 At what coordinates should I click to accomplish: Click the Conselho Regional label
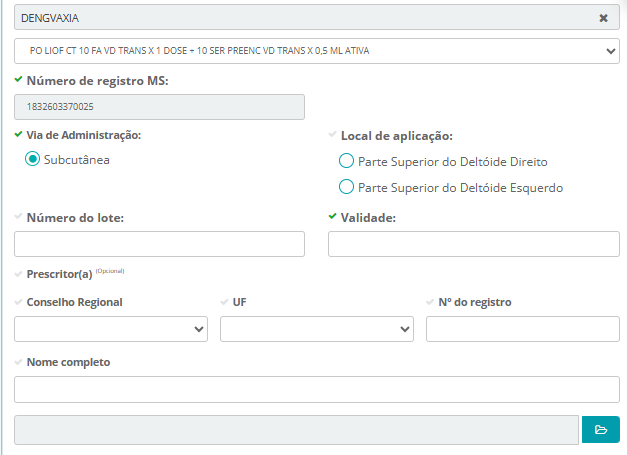[x=74, y=302]
